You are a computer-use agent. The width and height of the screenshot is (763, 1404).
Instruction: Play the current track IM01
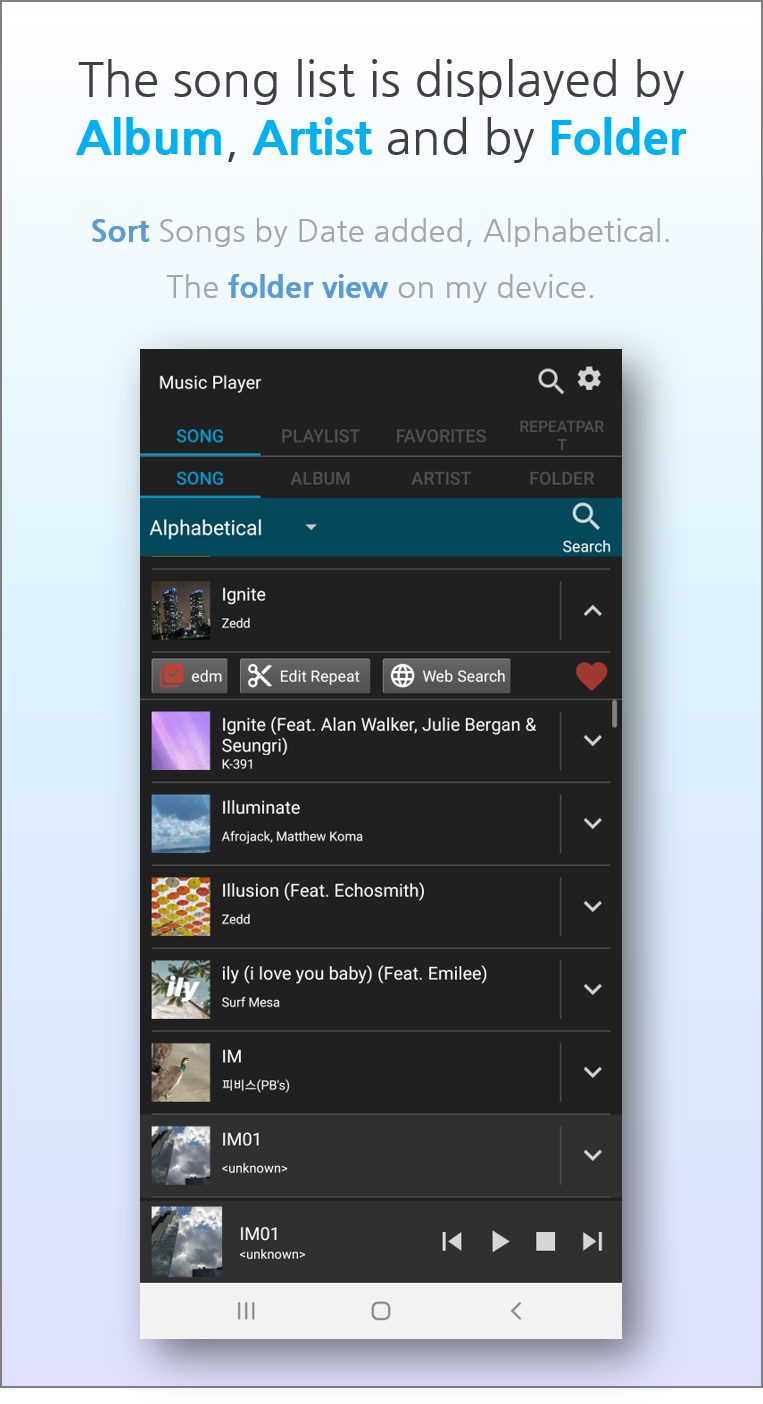pos(500,1241)
